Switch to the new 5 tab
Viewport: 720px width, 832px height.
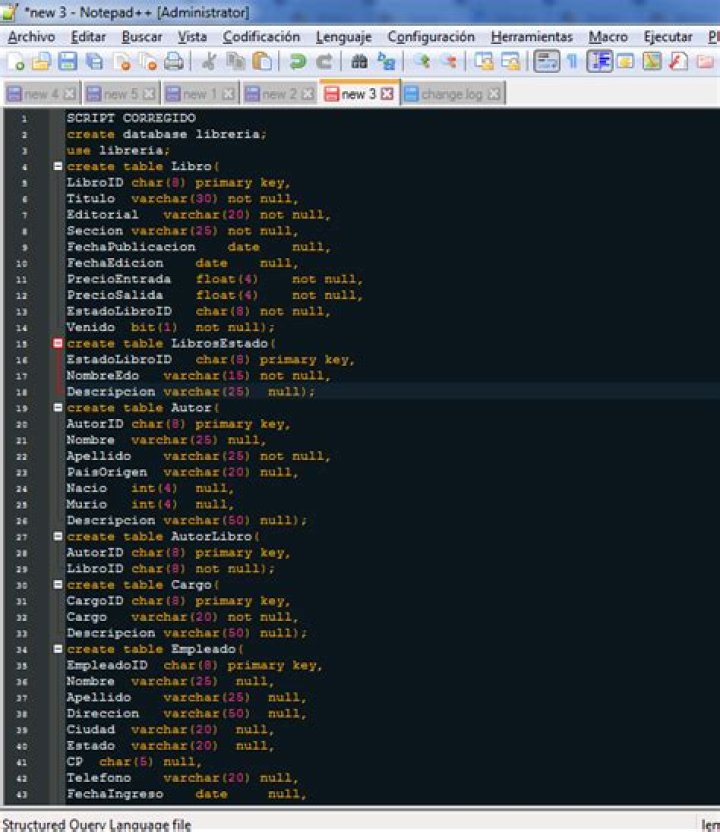[121, 94]
